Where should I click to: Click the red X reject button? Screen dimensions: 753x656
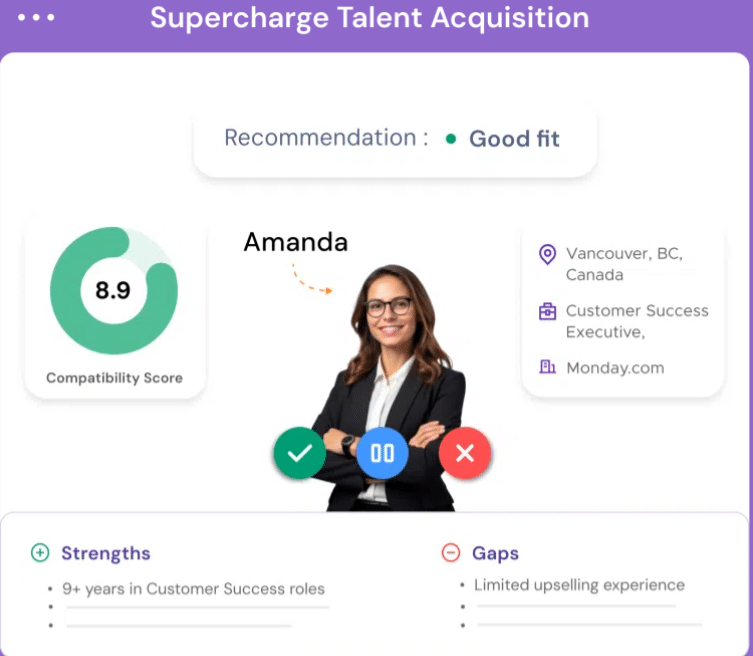coord(465,452)
